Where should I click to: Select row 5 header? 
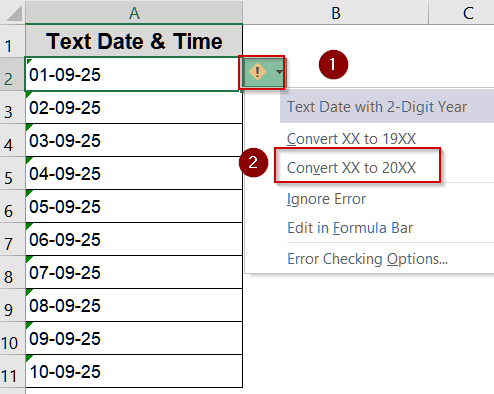pos(12,173)
